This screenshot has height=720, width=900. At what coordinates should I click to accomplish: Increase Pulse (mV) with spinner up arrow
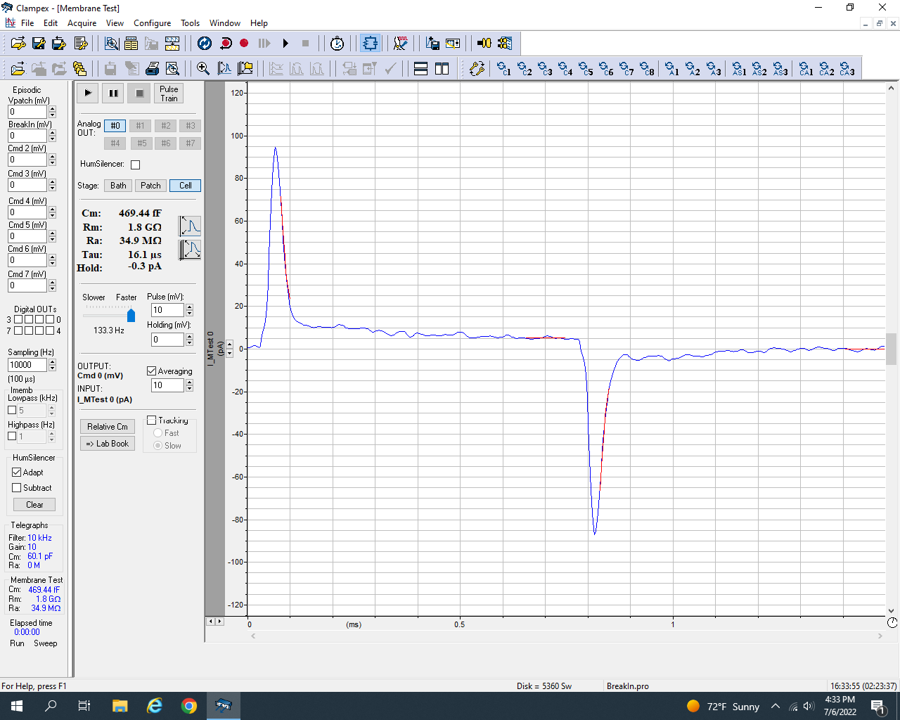pos(190,307)
